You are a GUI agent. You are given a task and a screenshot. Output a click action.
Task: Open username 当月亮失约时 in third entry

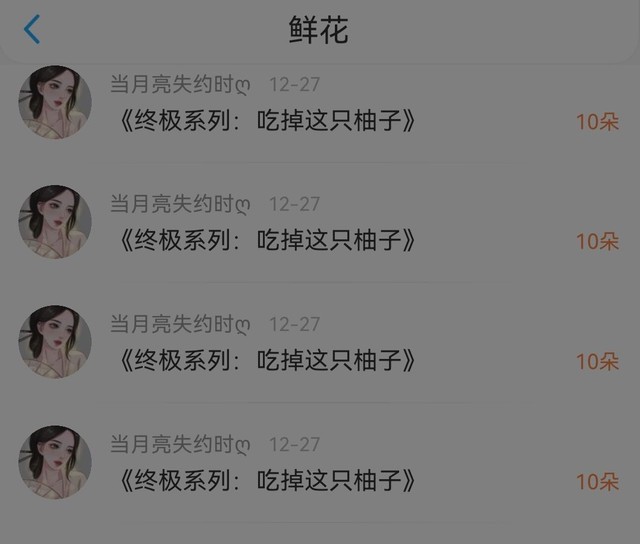coord(180,324)
